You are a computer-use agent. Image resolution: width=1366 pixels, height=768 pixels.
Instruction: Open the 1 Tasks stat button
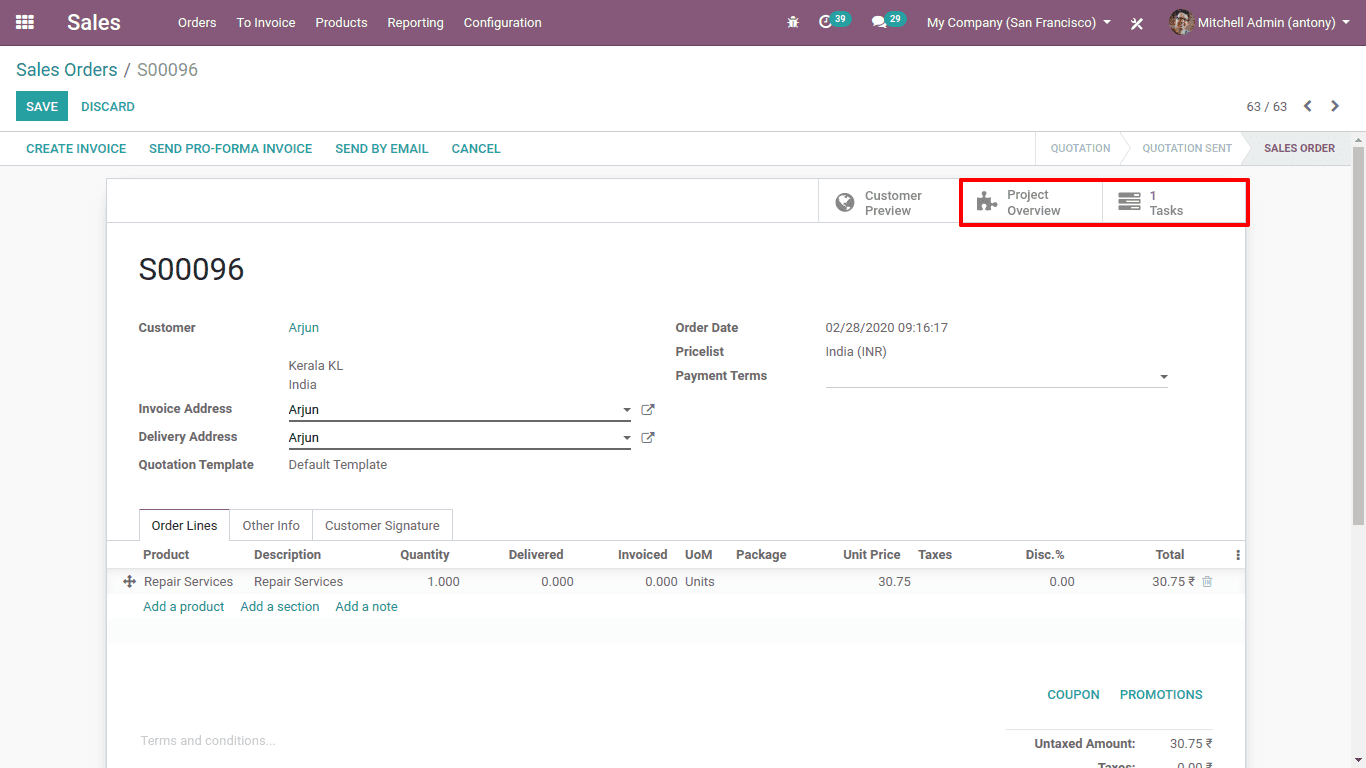(1174, 203)
